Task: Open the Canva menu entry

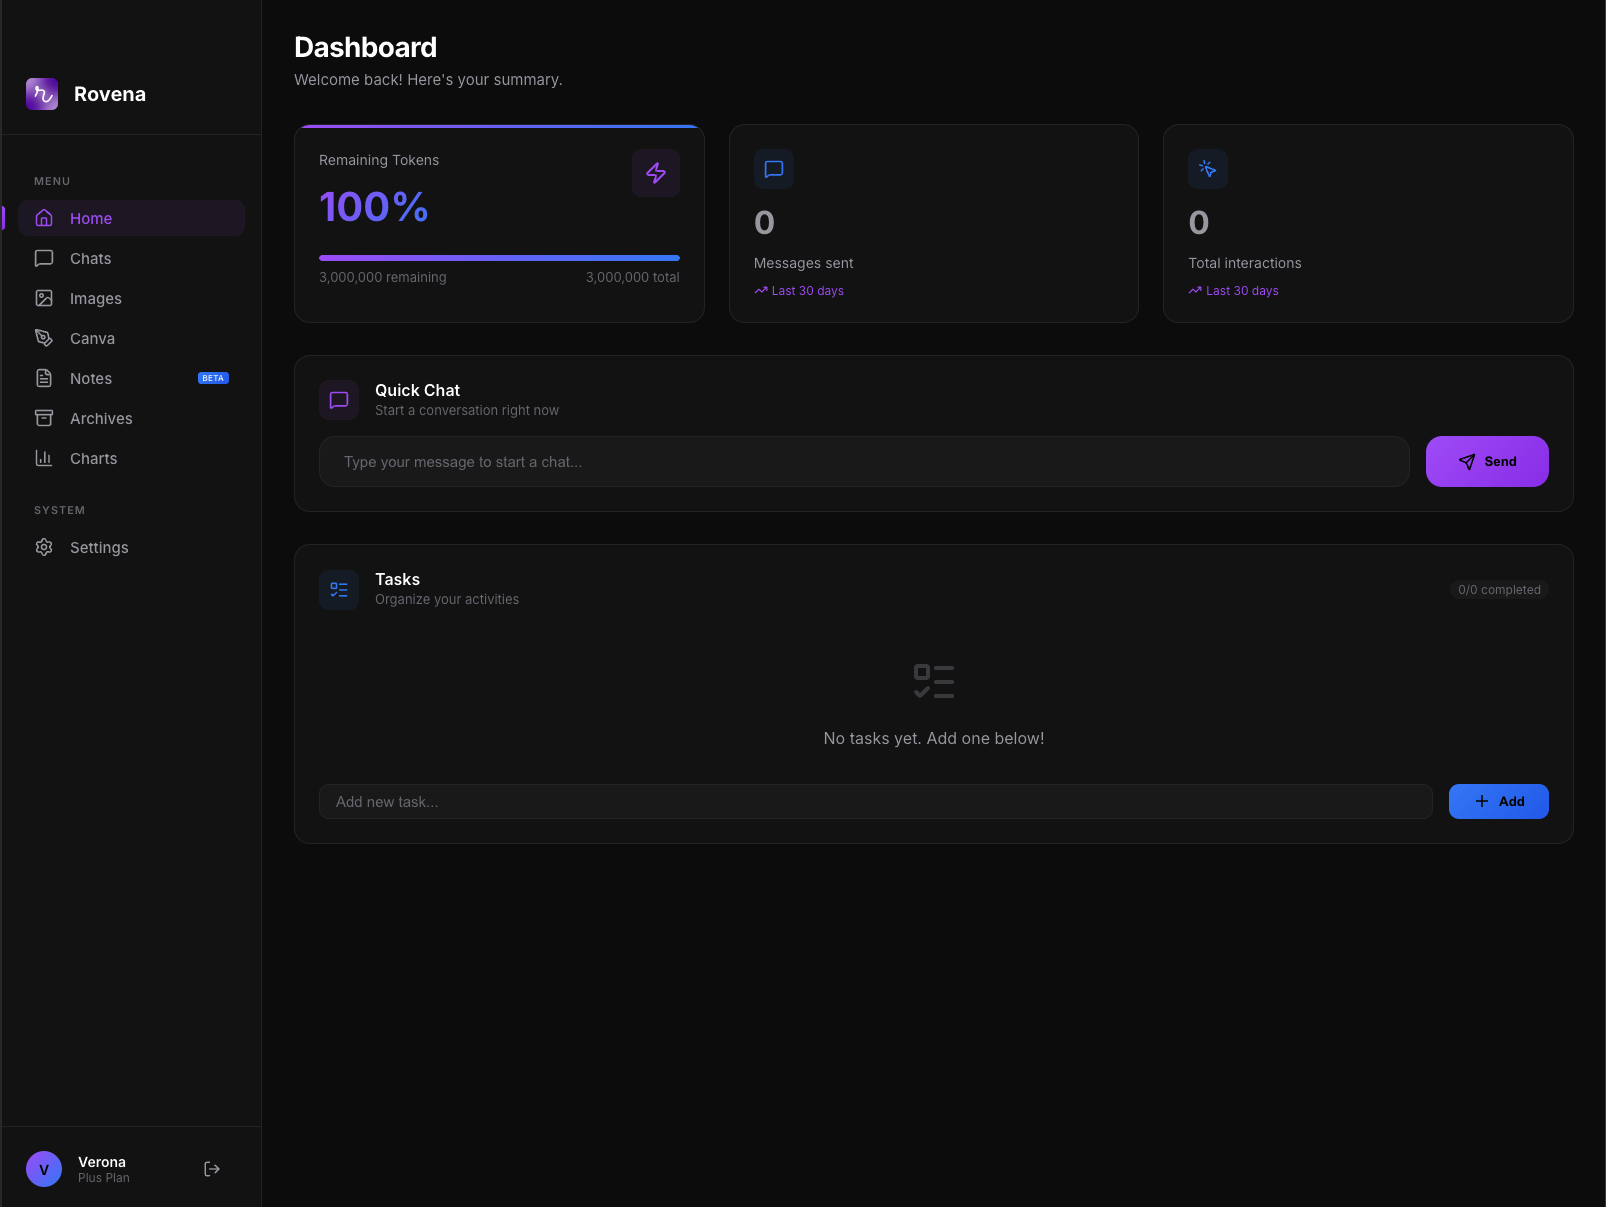Action: [x=131, y=338]
